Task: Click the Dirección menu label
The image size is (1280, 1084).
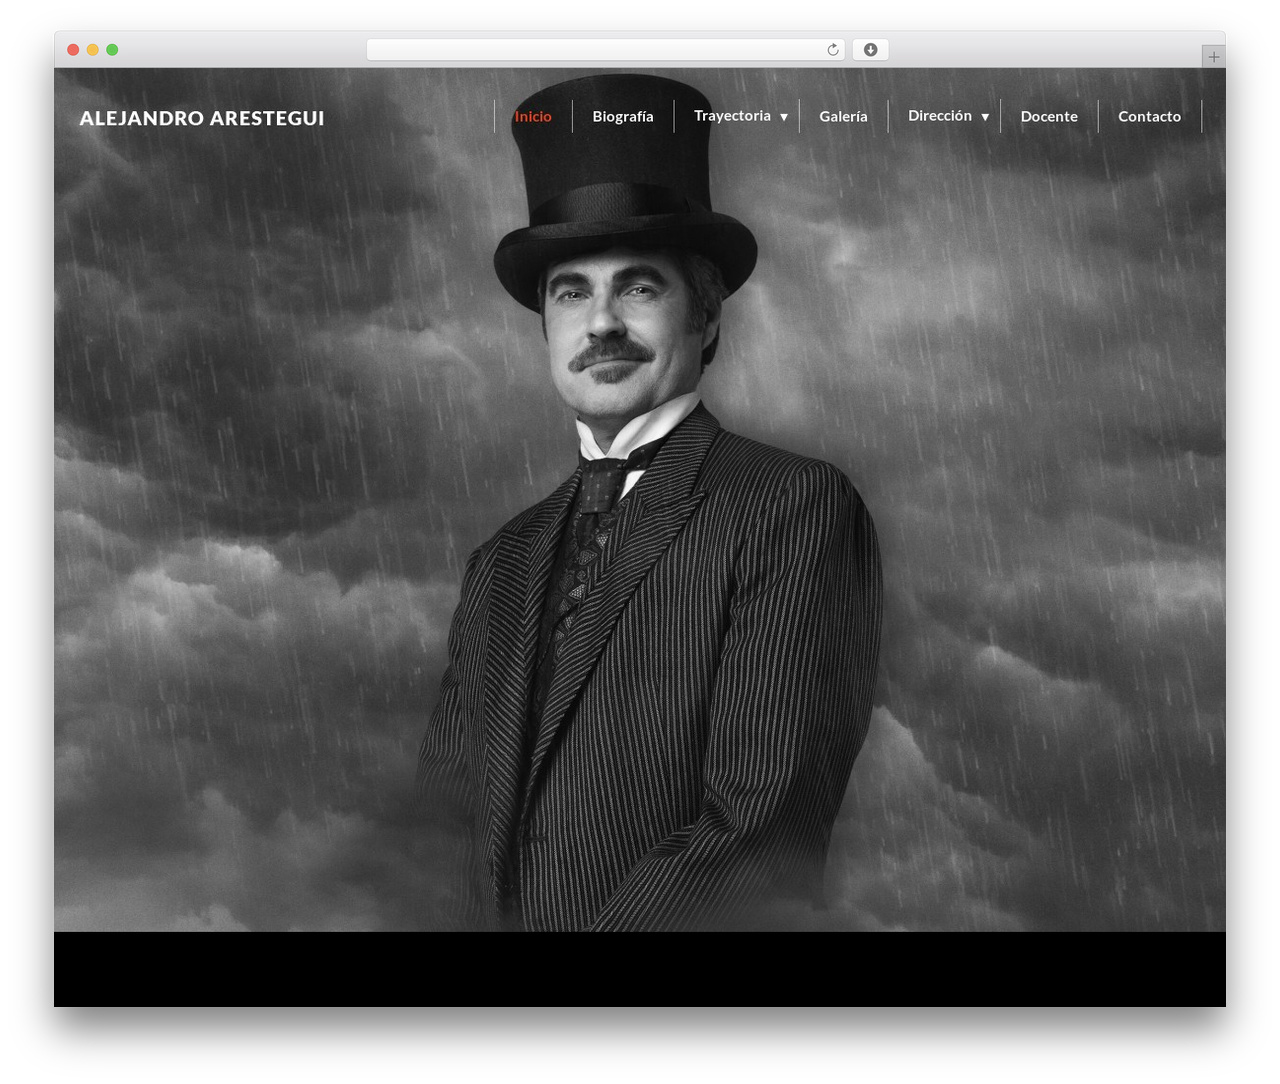Action: (940, 116)
